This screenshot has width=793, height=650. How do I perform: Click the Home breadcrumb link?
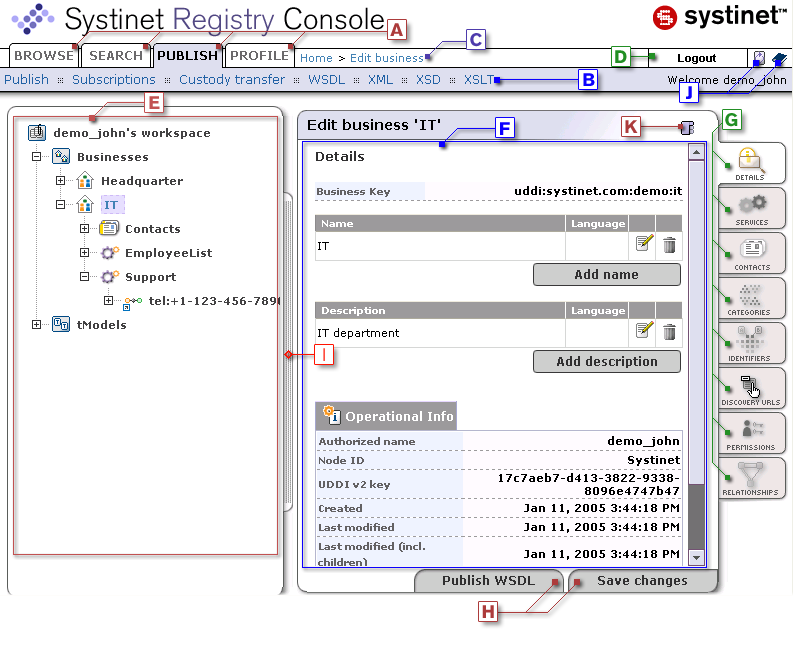[x=316, y=58]
